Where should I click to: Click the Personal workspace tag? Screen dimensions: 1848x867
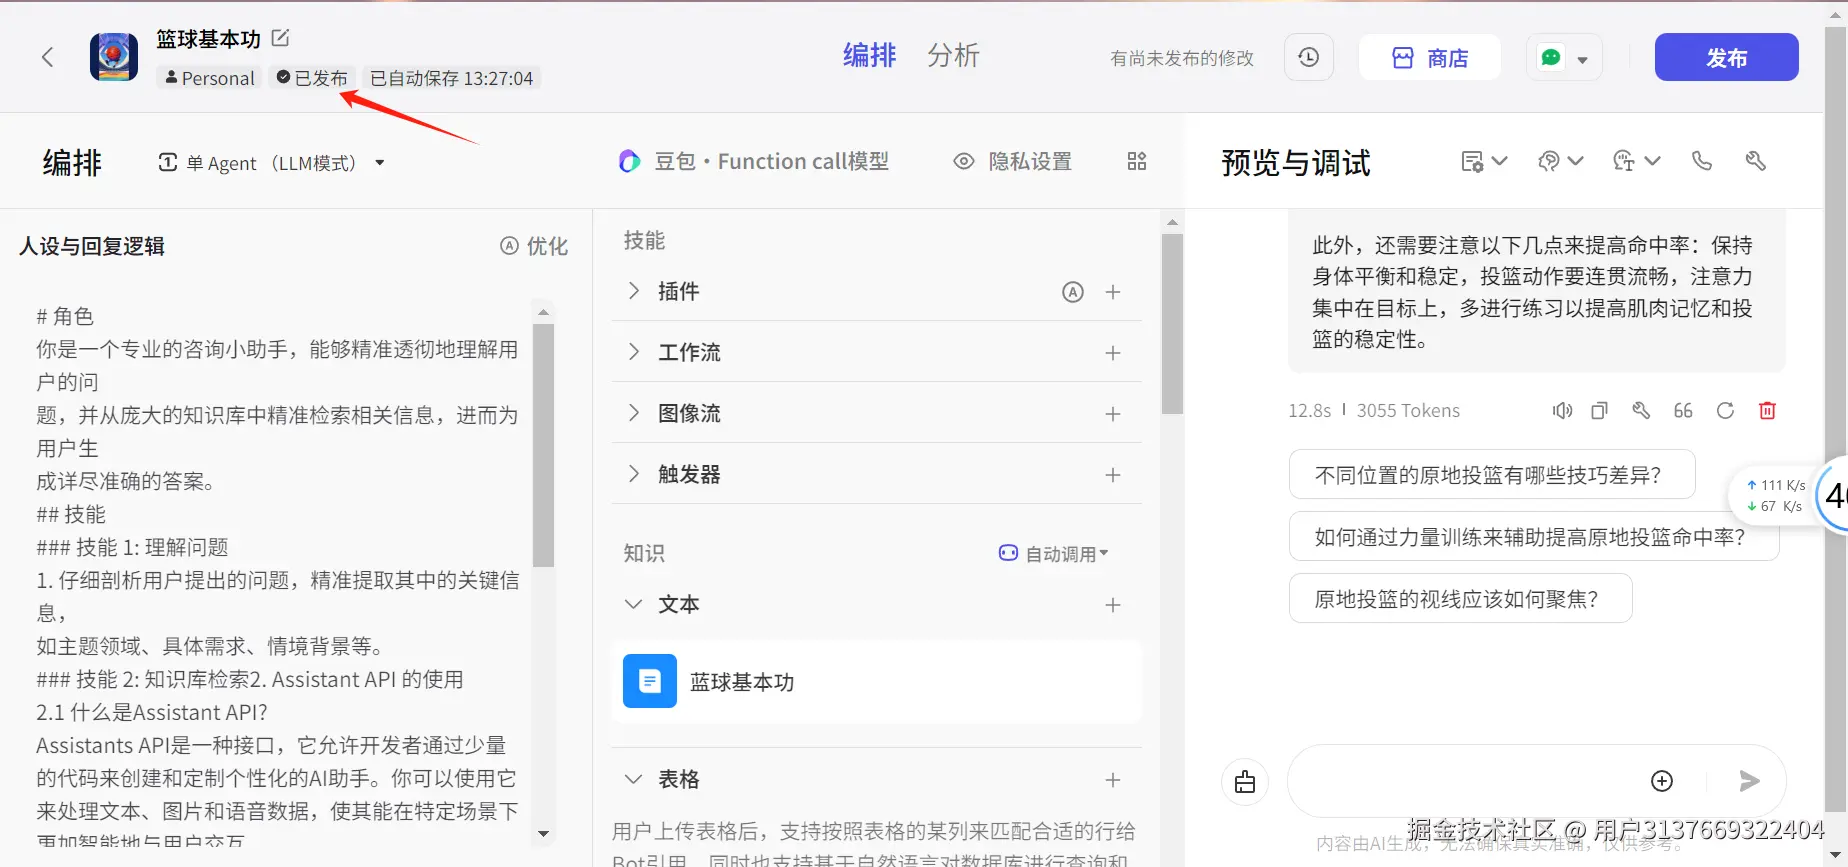click(210, 78)
